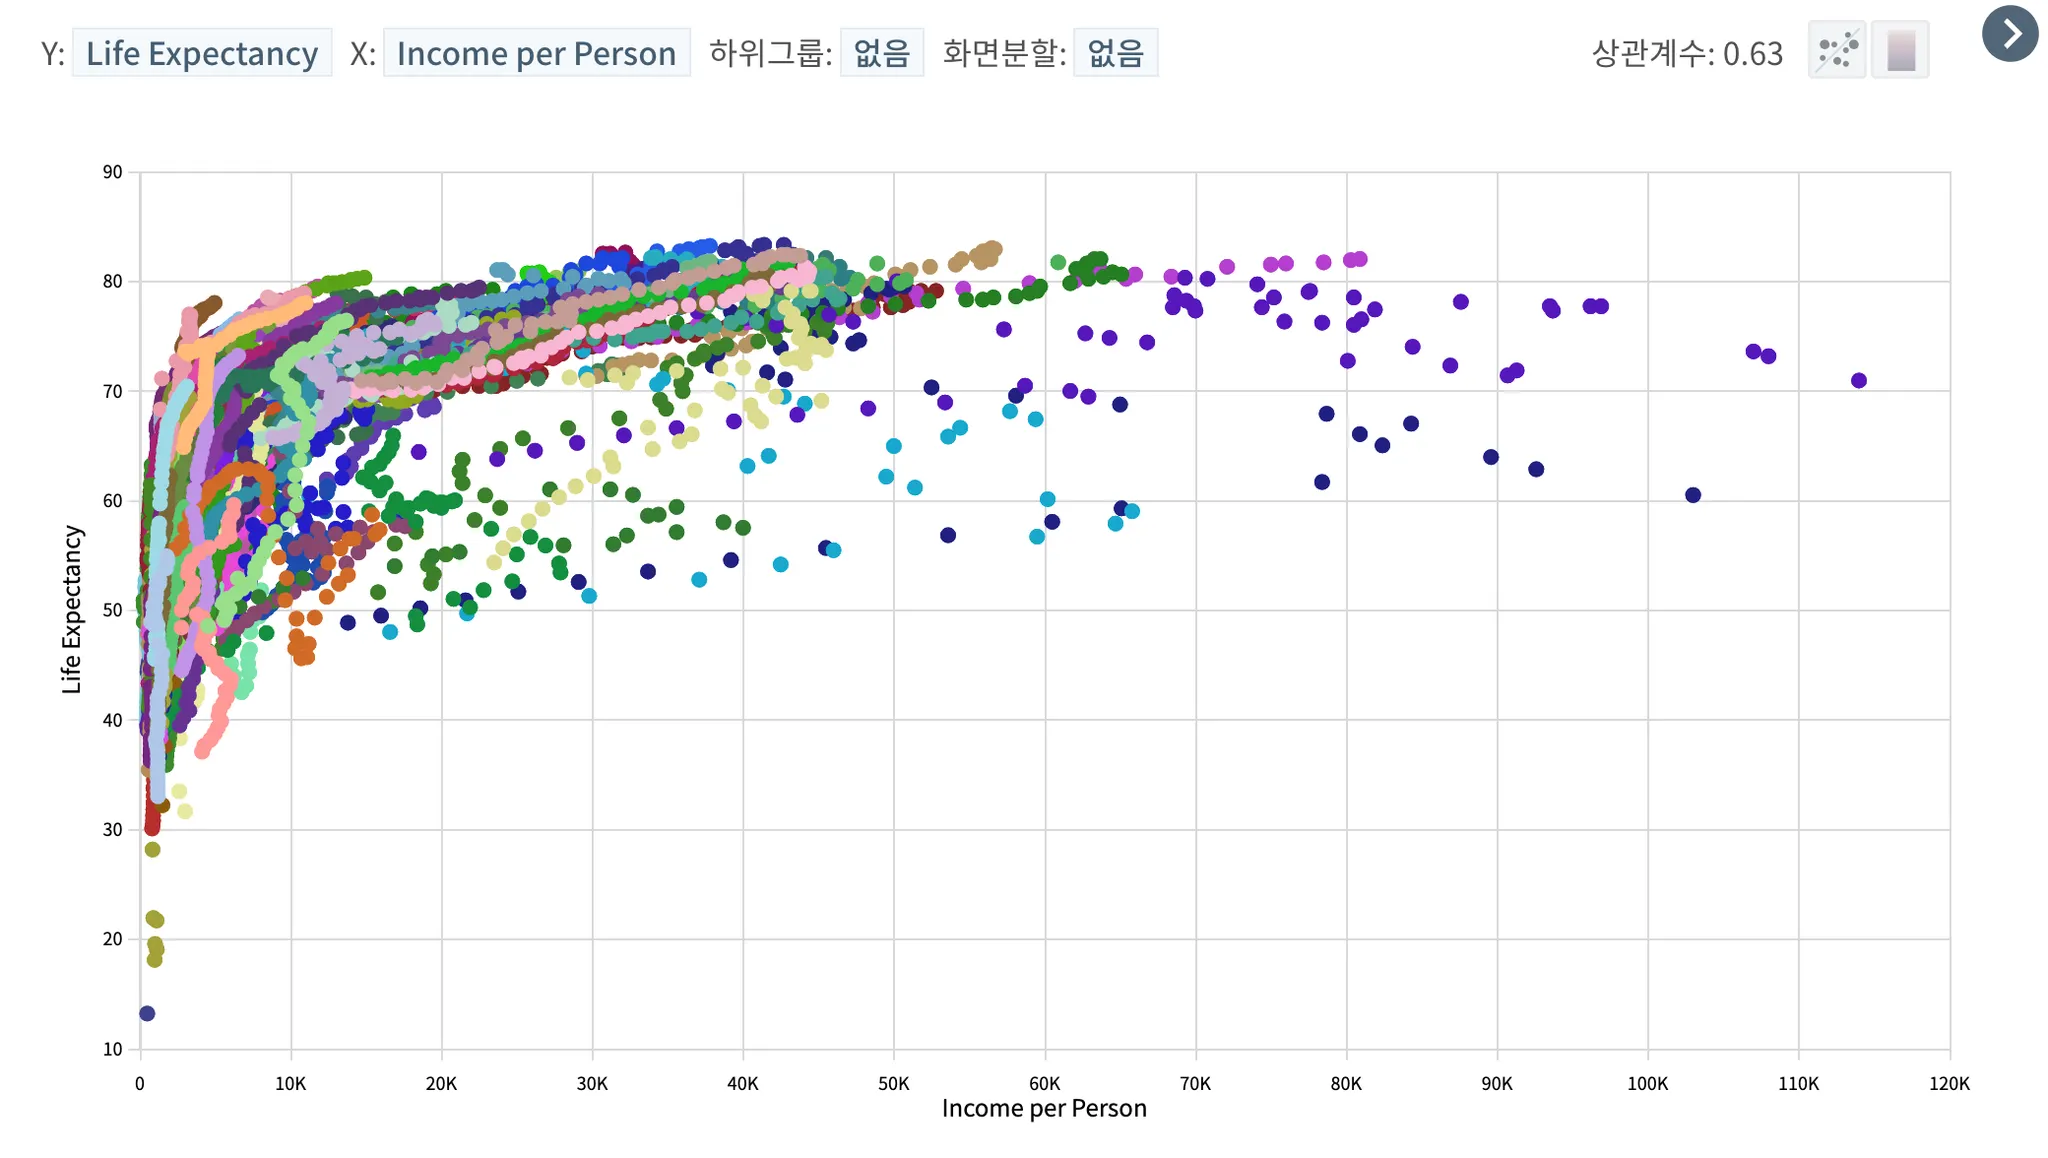Click the 120K x-axis tick label
Viewport: 2048px width, 1158px height.
[1949, 1083]
